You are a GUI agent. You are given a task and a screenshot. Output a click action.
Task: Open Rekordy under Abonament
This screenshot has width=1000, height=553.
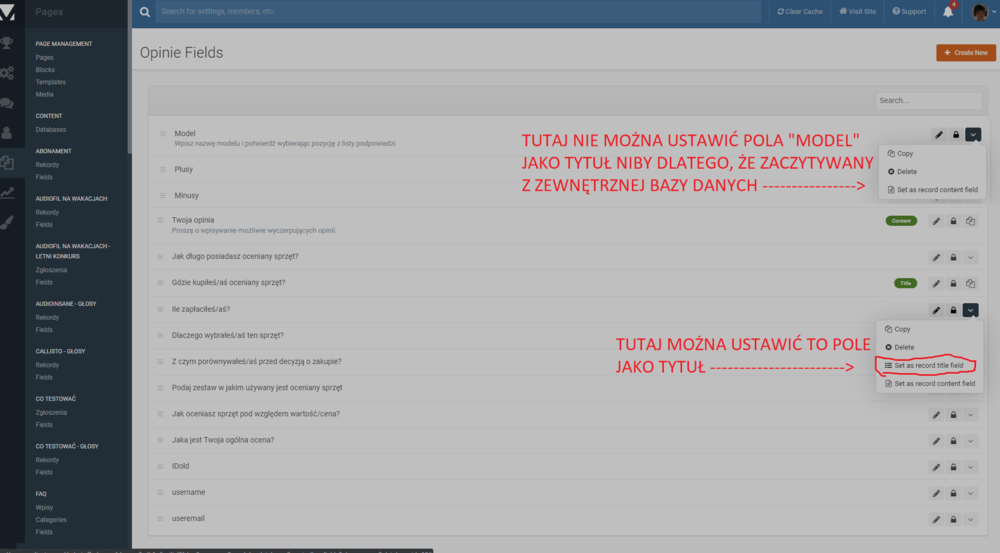pos(47,165)
